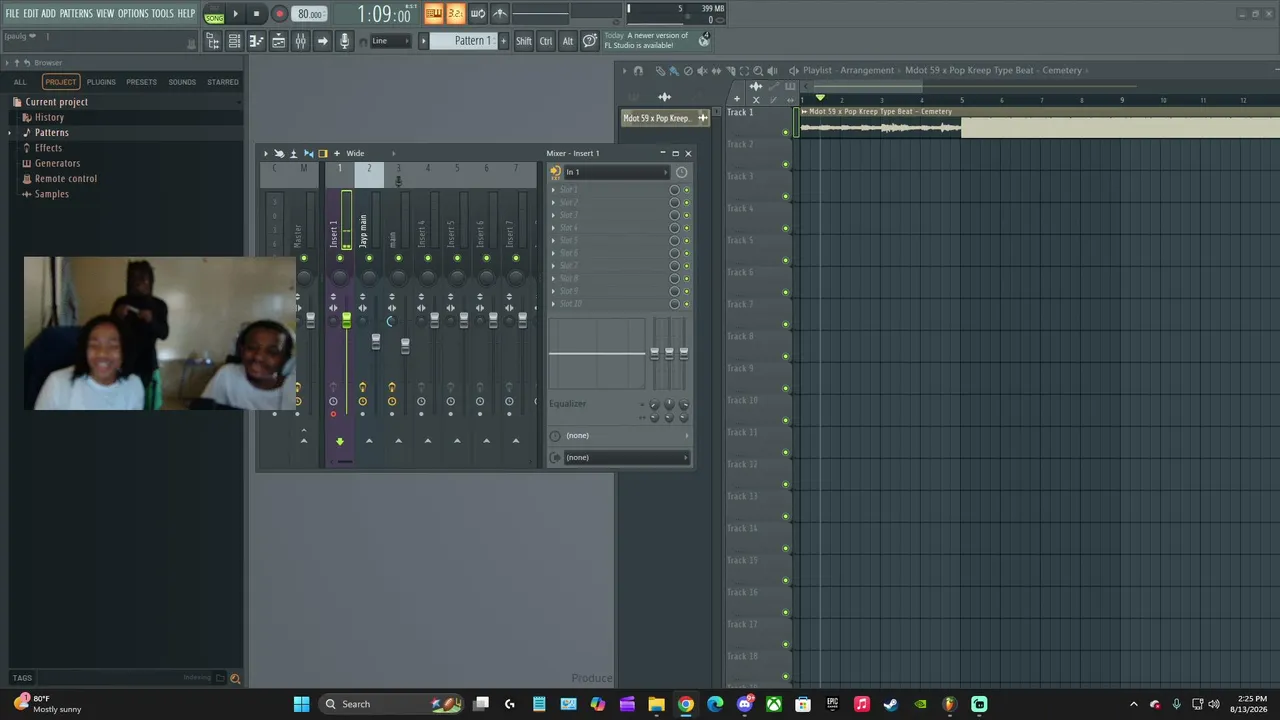The height and width of the screenshot is (720, 1280).
Task: Expand effect Slot 1 arrow in mixer
Action: pos(554,190)
